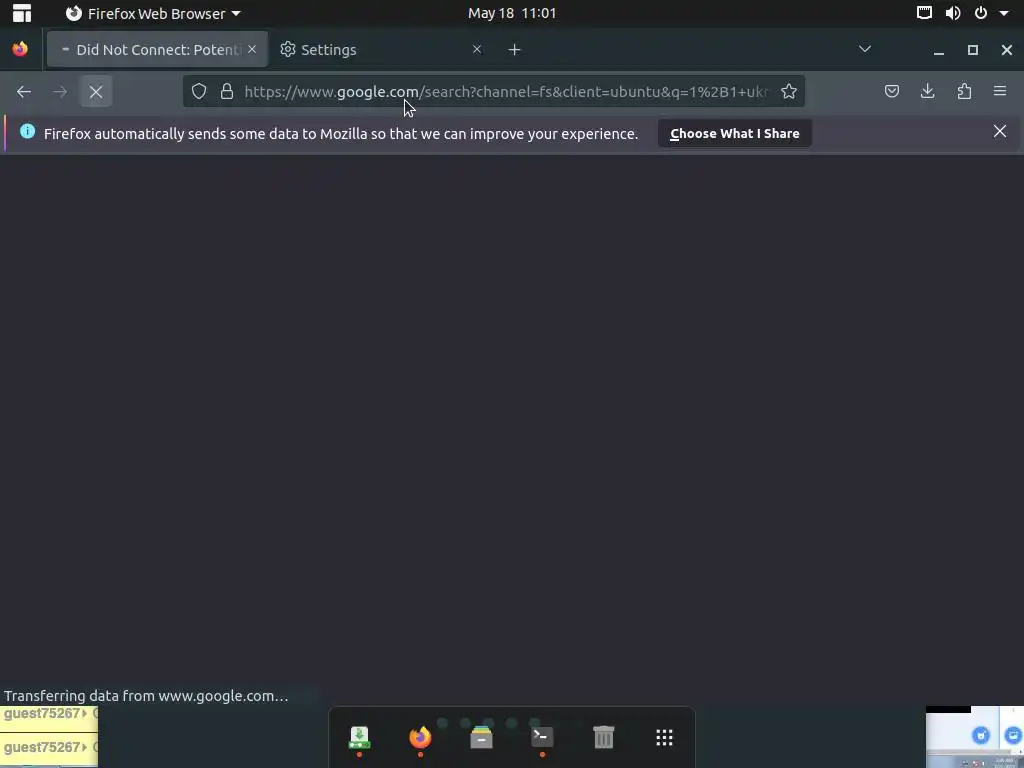Expand the system menu arrow
1024x768 pixels.
pos(1004,14)
